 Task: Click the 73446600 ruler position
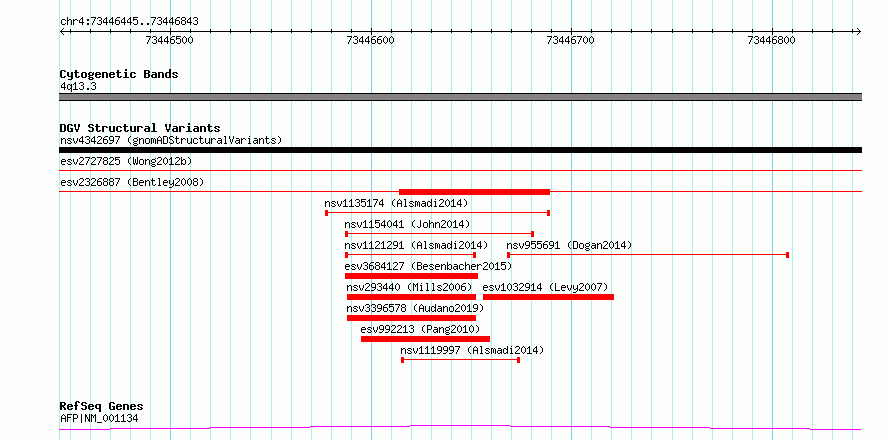point(370,40)
